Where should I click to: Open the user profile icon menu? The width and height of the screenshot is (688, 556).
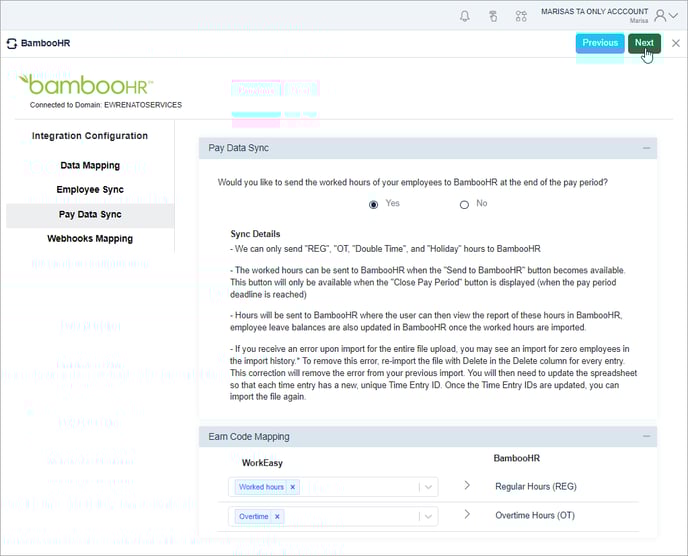(660, 16)
